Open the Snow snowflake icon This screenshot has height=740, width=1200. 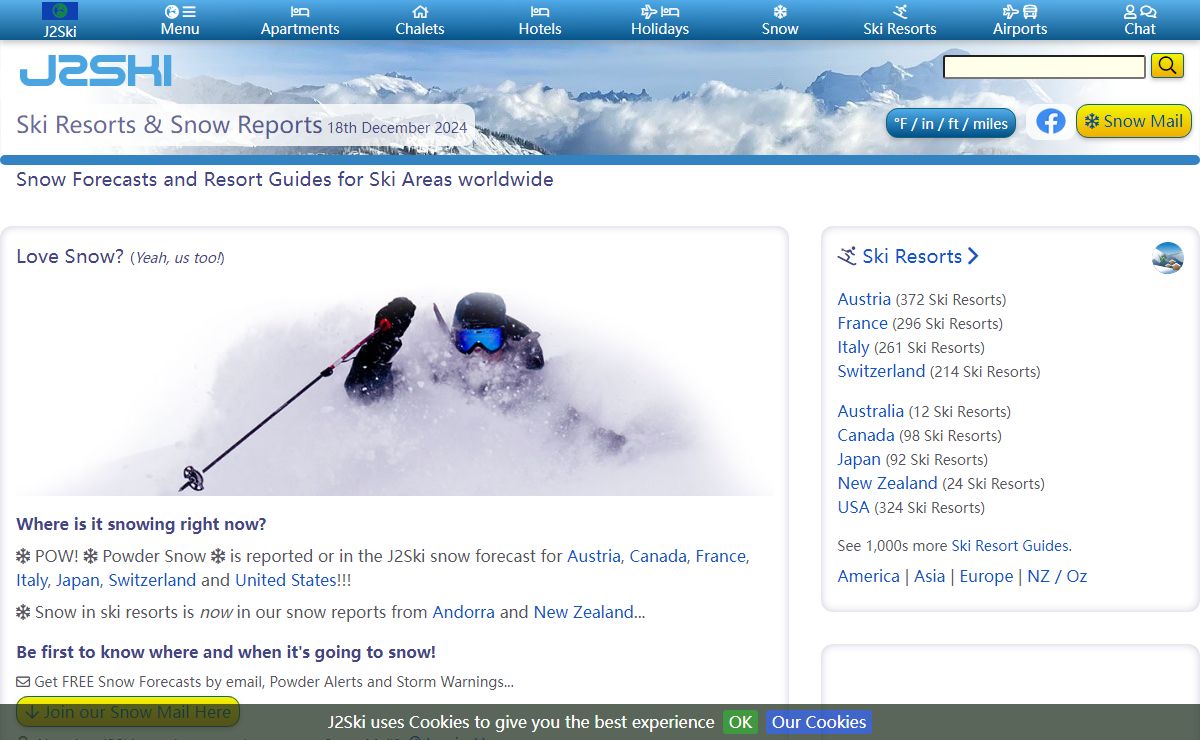(780, 12)
